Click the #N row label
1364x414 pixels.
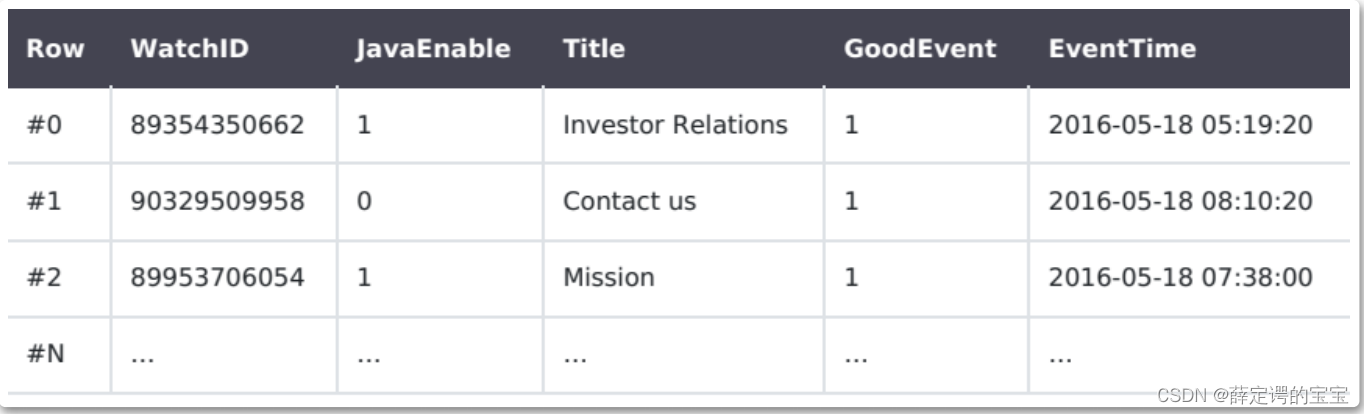point(46,353)
